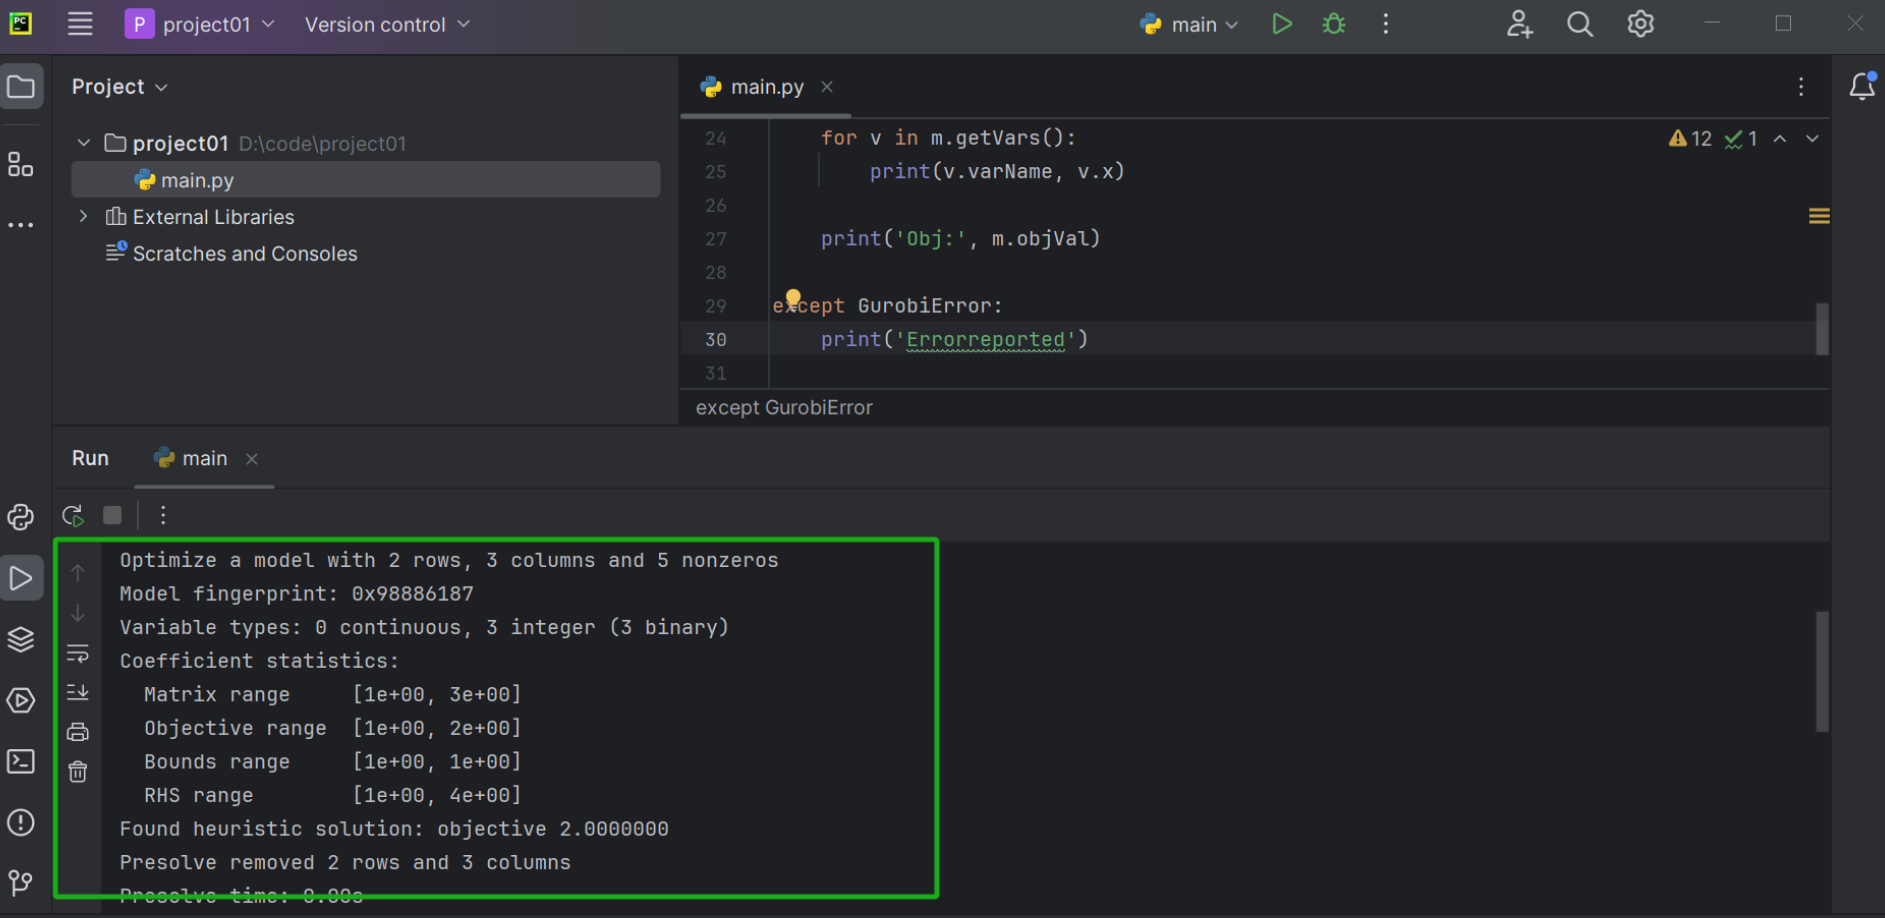1885x918 pixels.
Task: Open more run actions in title bar
Action: point(1386,24)
